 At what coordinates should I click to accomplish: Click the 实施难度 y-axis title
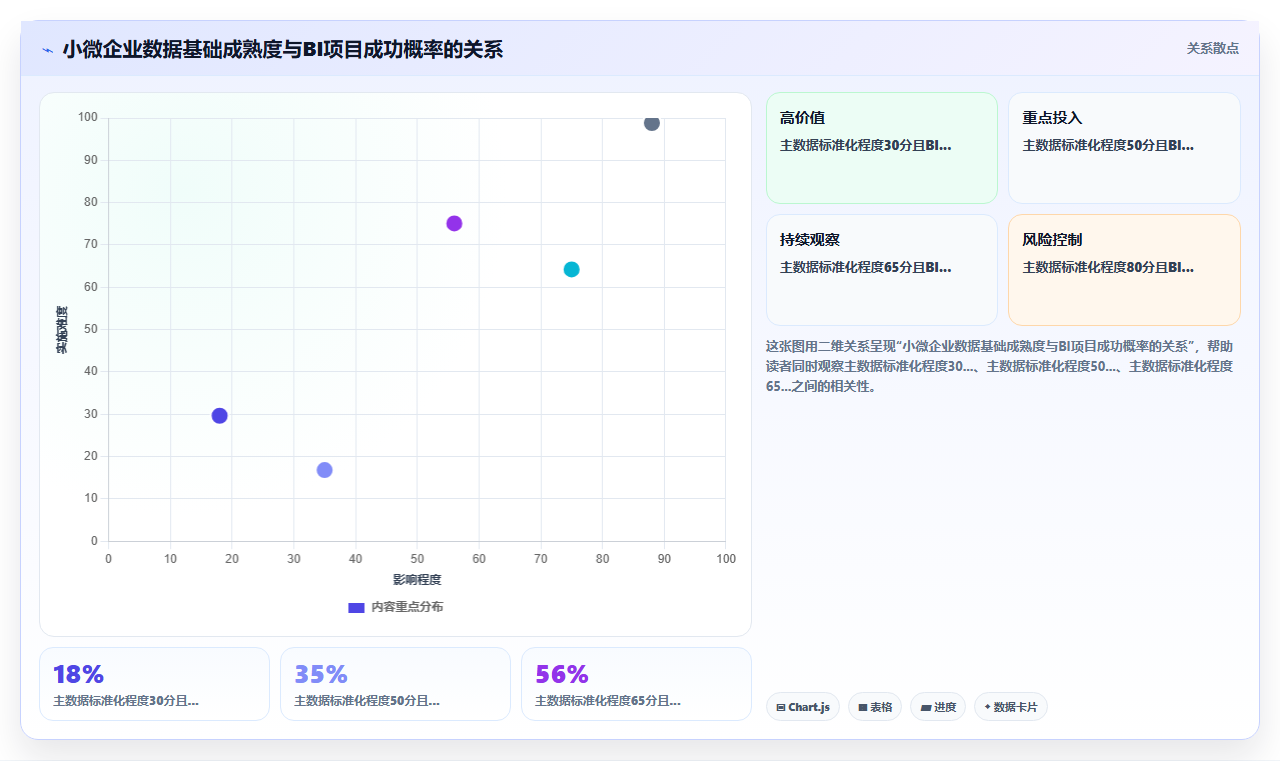click(61, 330)
